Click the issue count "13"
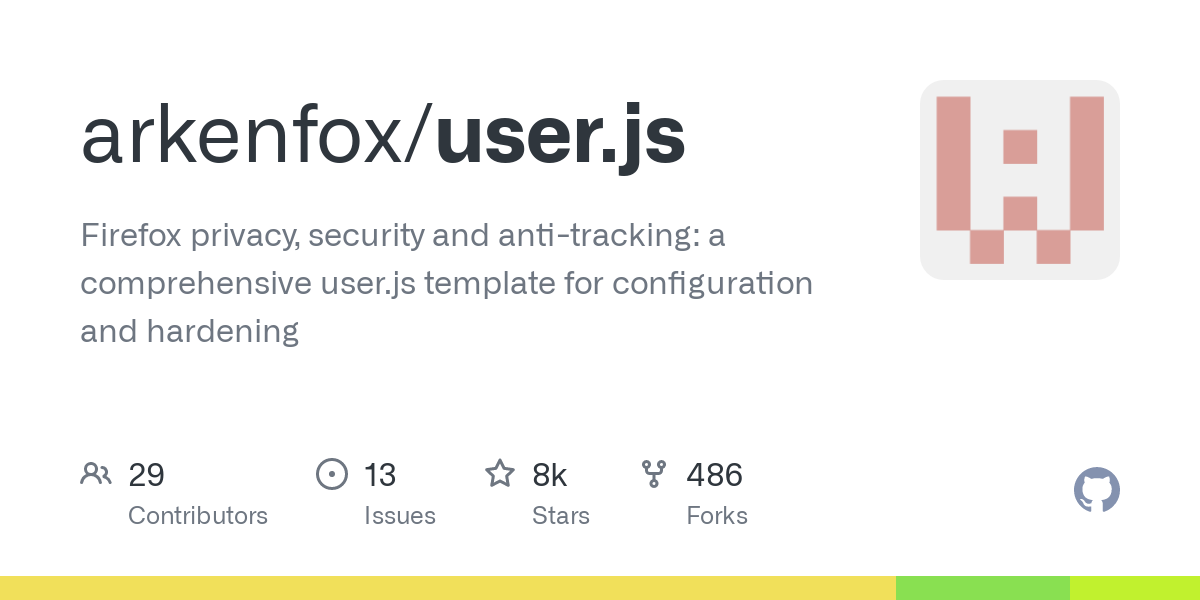1200x600 pixels. (380, 475)
